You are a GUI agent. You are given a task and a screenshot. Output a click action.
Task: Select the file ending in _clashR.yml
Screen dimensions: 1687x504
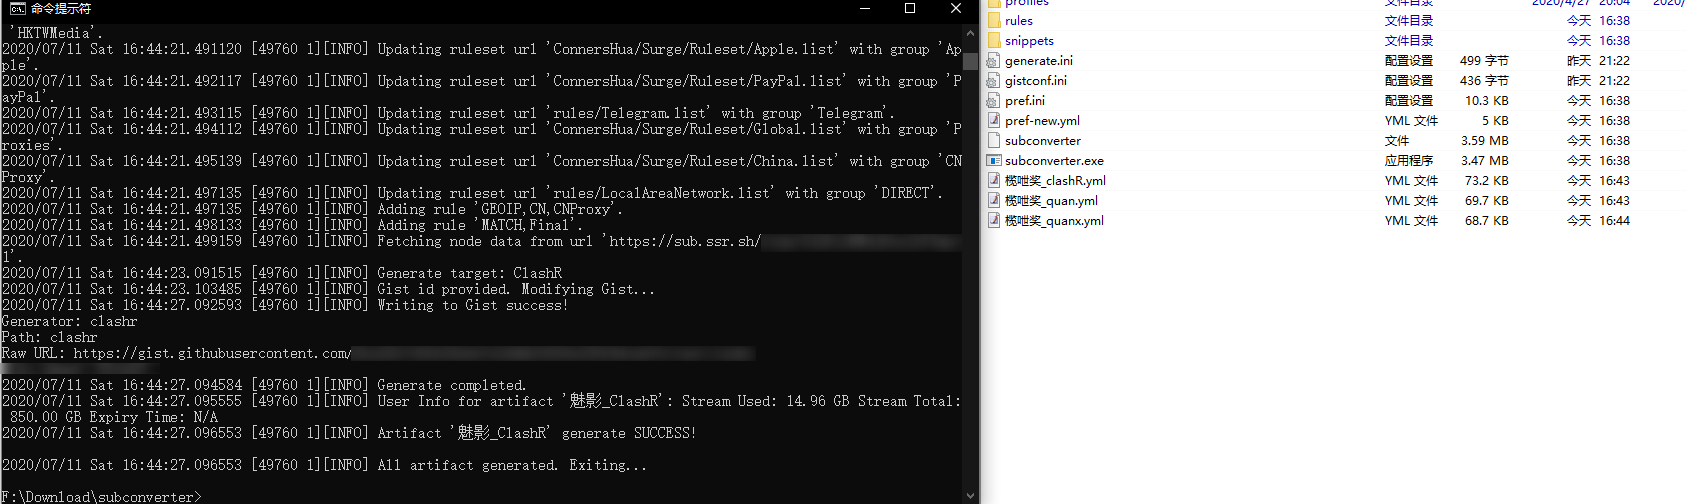point(1055,180)
